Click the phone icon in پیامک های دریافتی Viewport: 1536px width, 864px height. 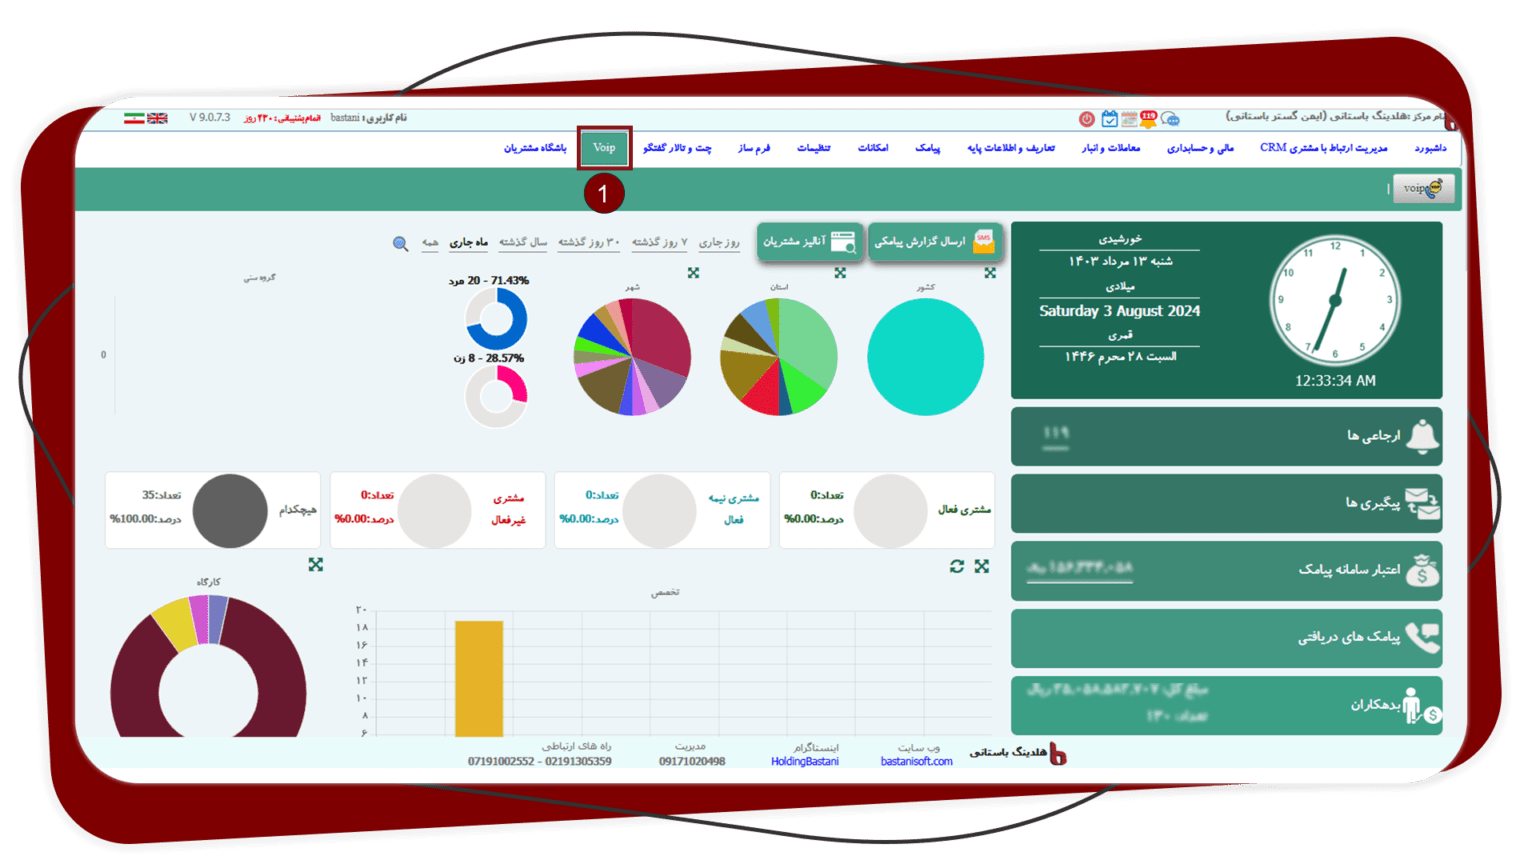point(1422,637)
